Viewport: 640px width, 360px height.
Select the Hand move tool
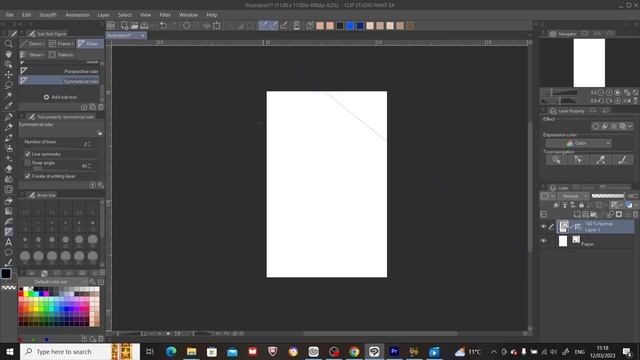(8, 54)
